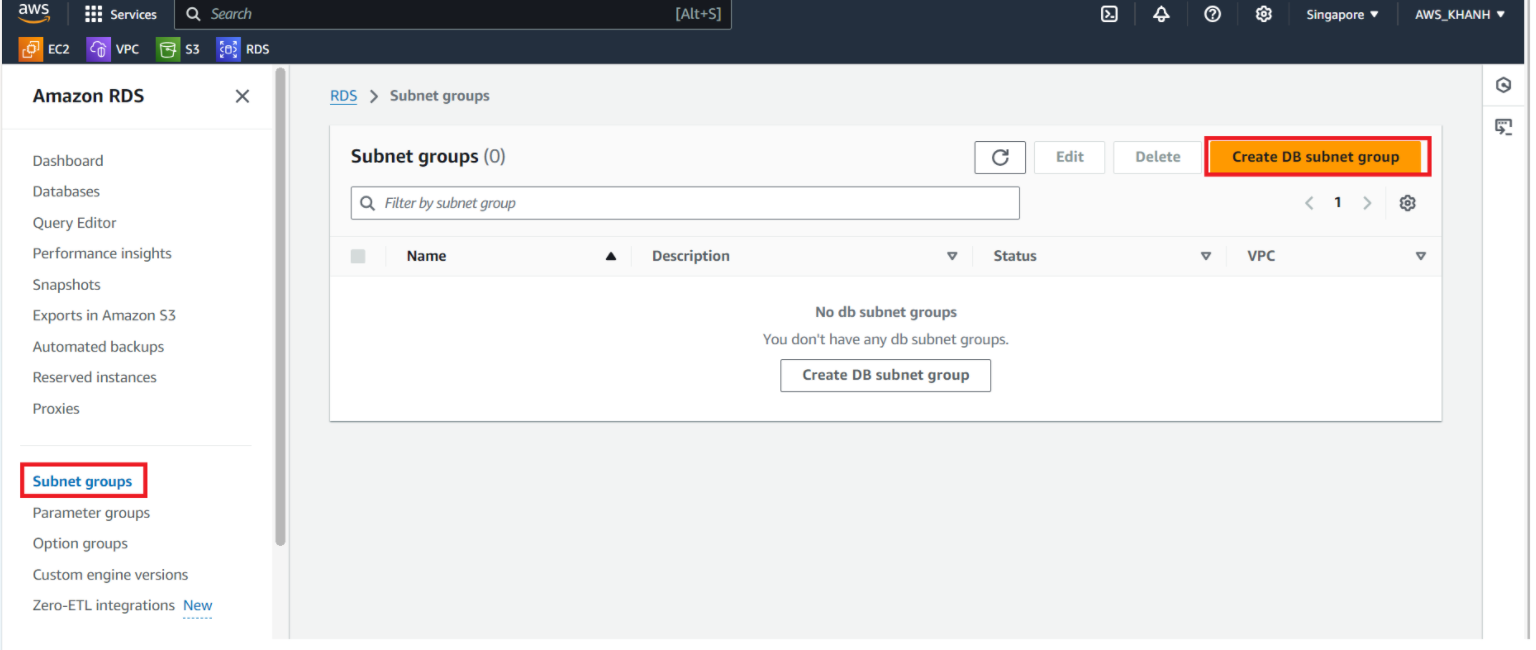Viewport: 1536px width, 650px height.
Task: Open VPC shortcut in favorites bar
Action: 114,48
